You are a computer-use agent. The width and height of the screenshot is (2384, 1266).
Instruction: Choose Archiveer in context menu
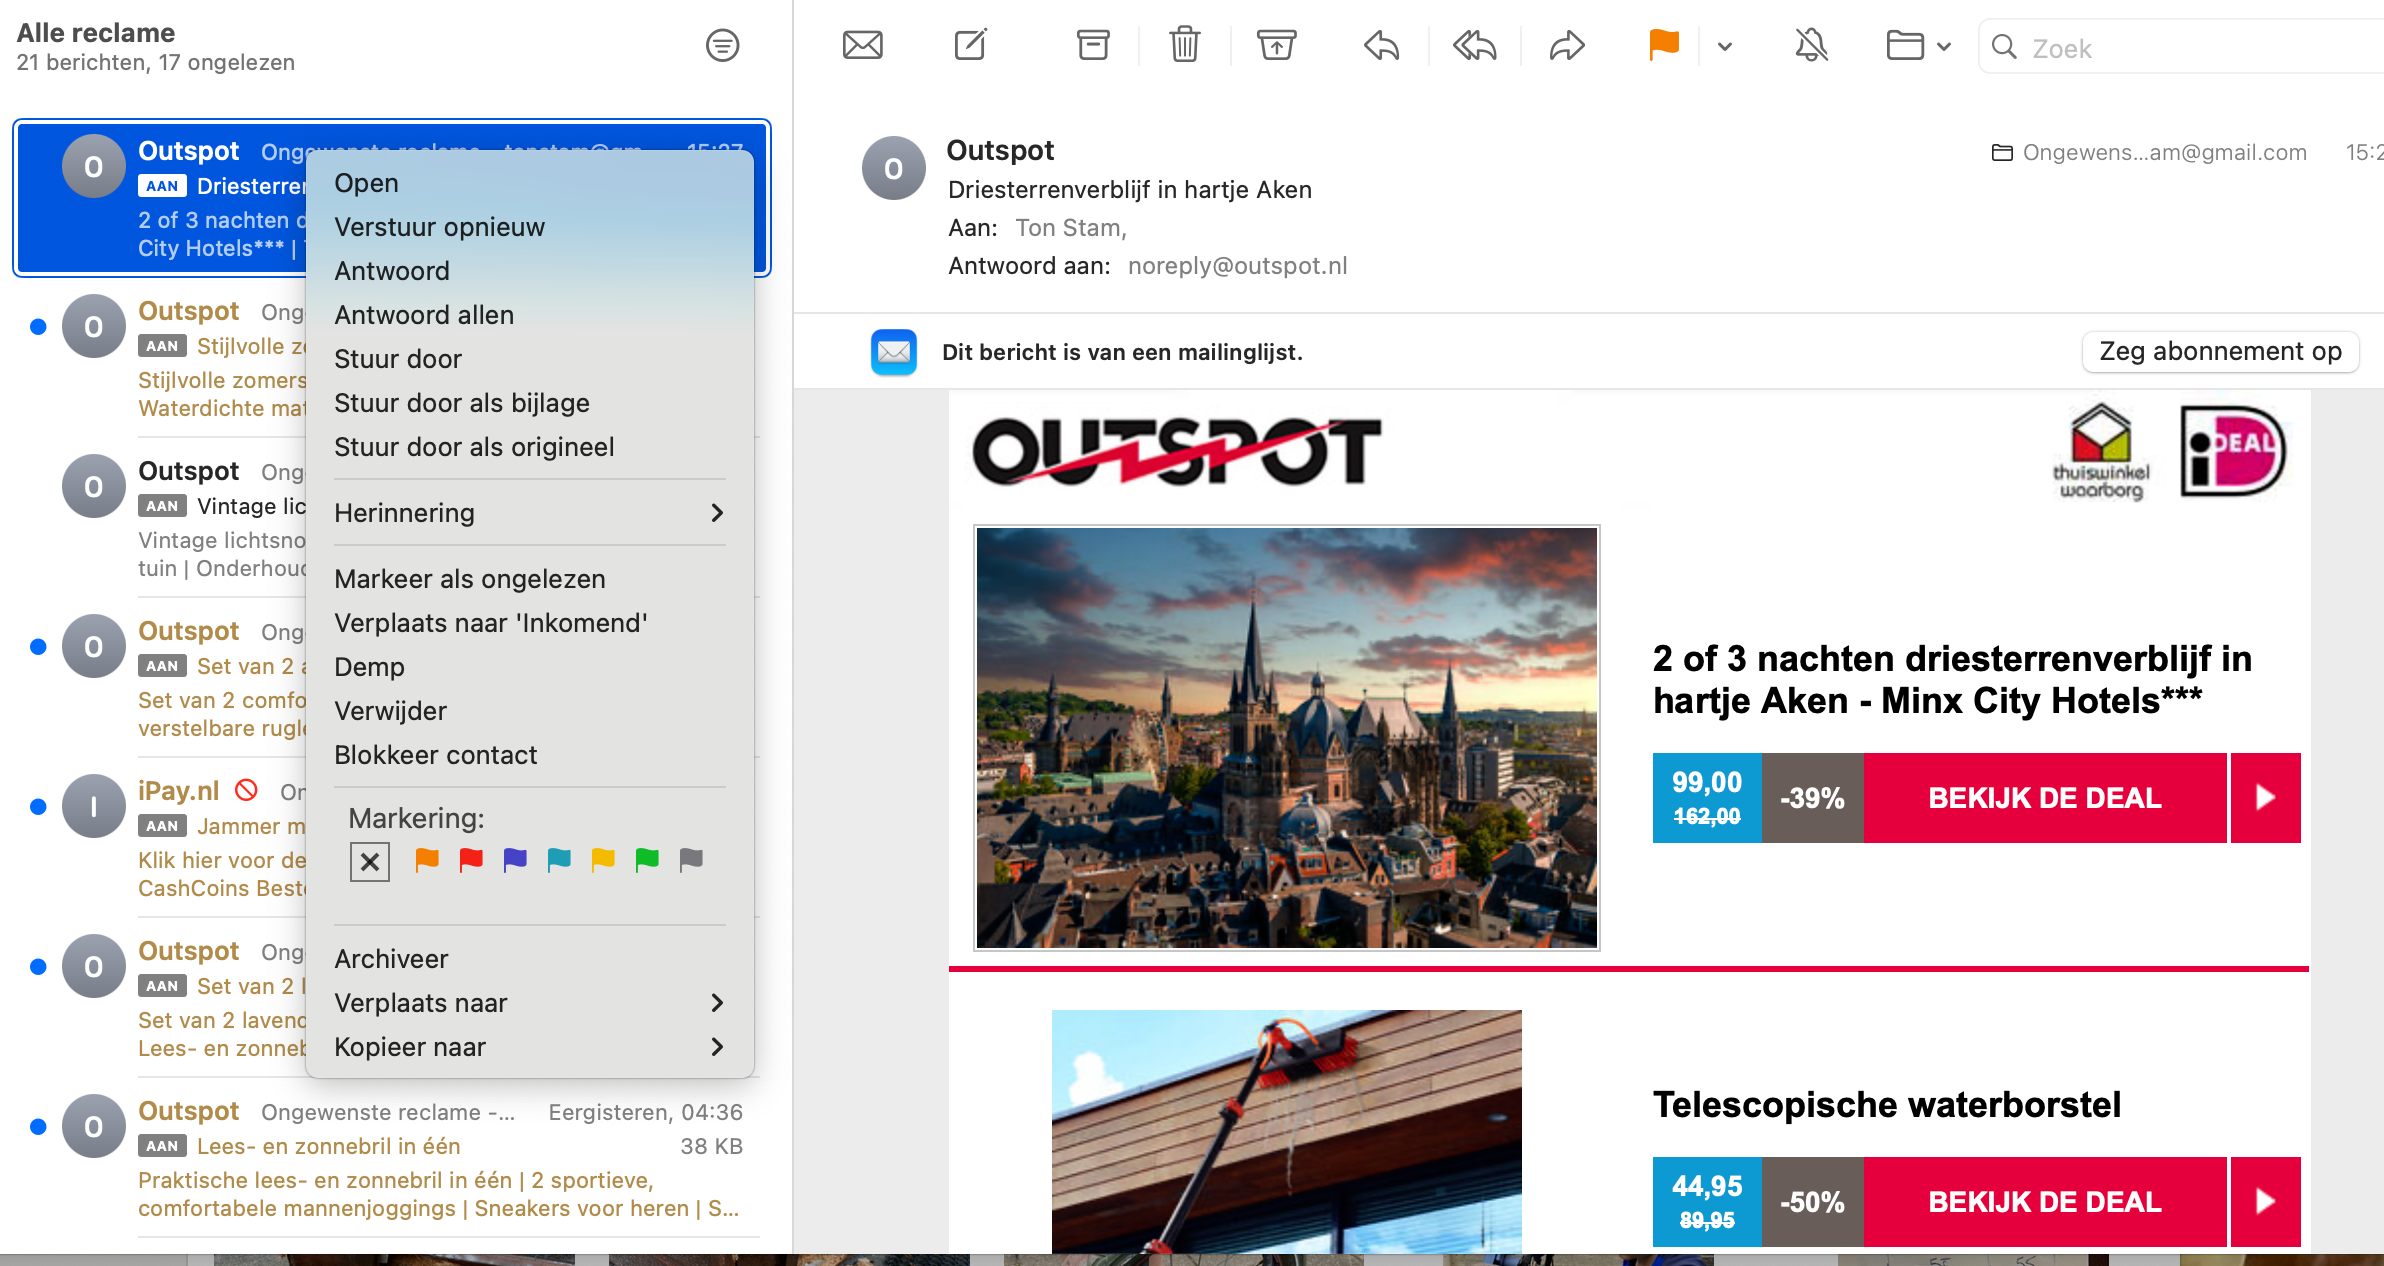[530, 959]
